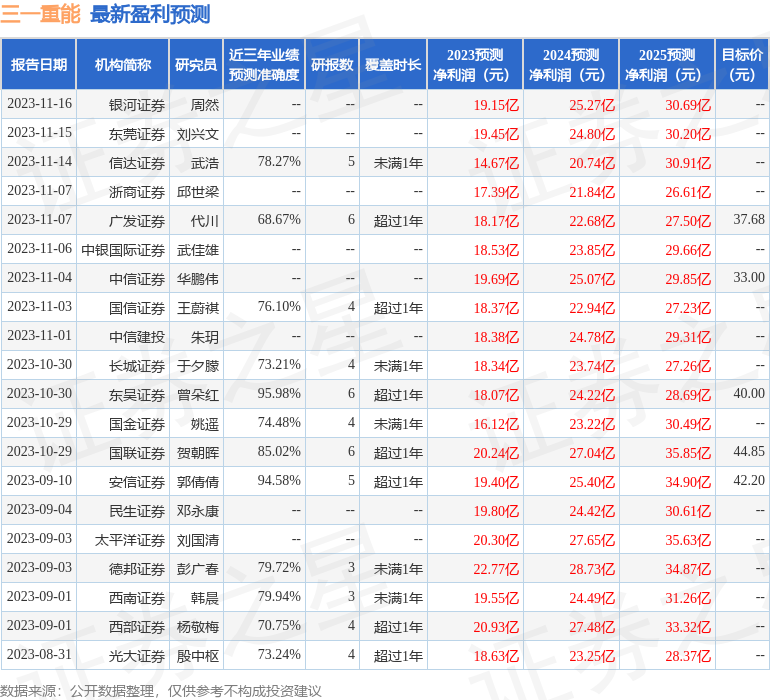Click the 42.20 target price
Image resolution: width=770 pixels, height=700 pixels.
(x=749, y=480)
